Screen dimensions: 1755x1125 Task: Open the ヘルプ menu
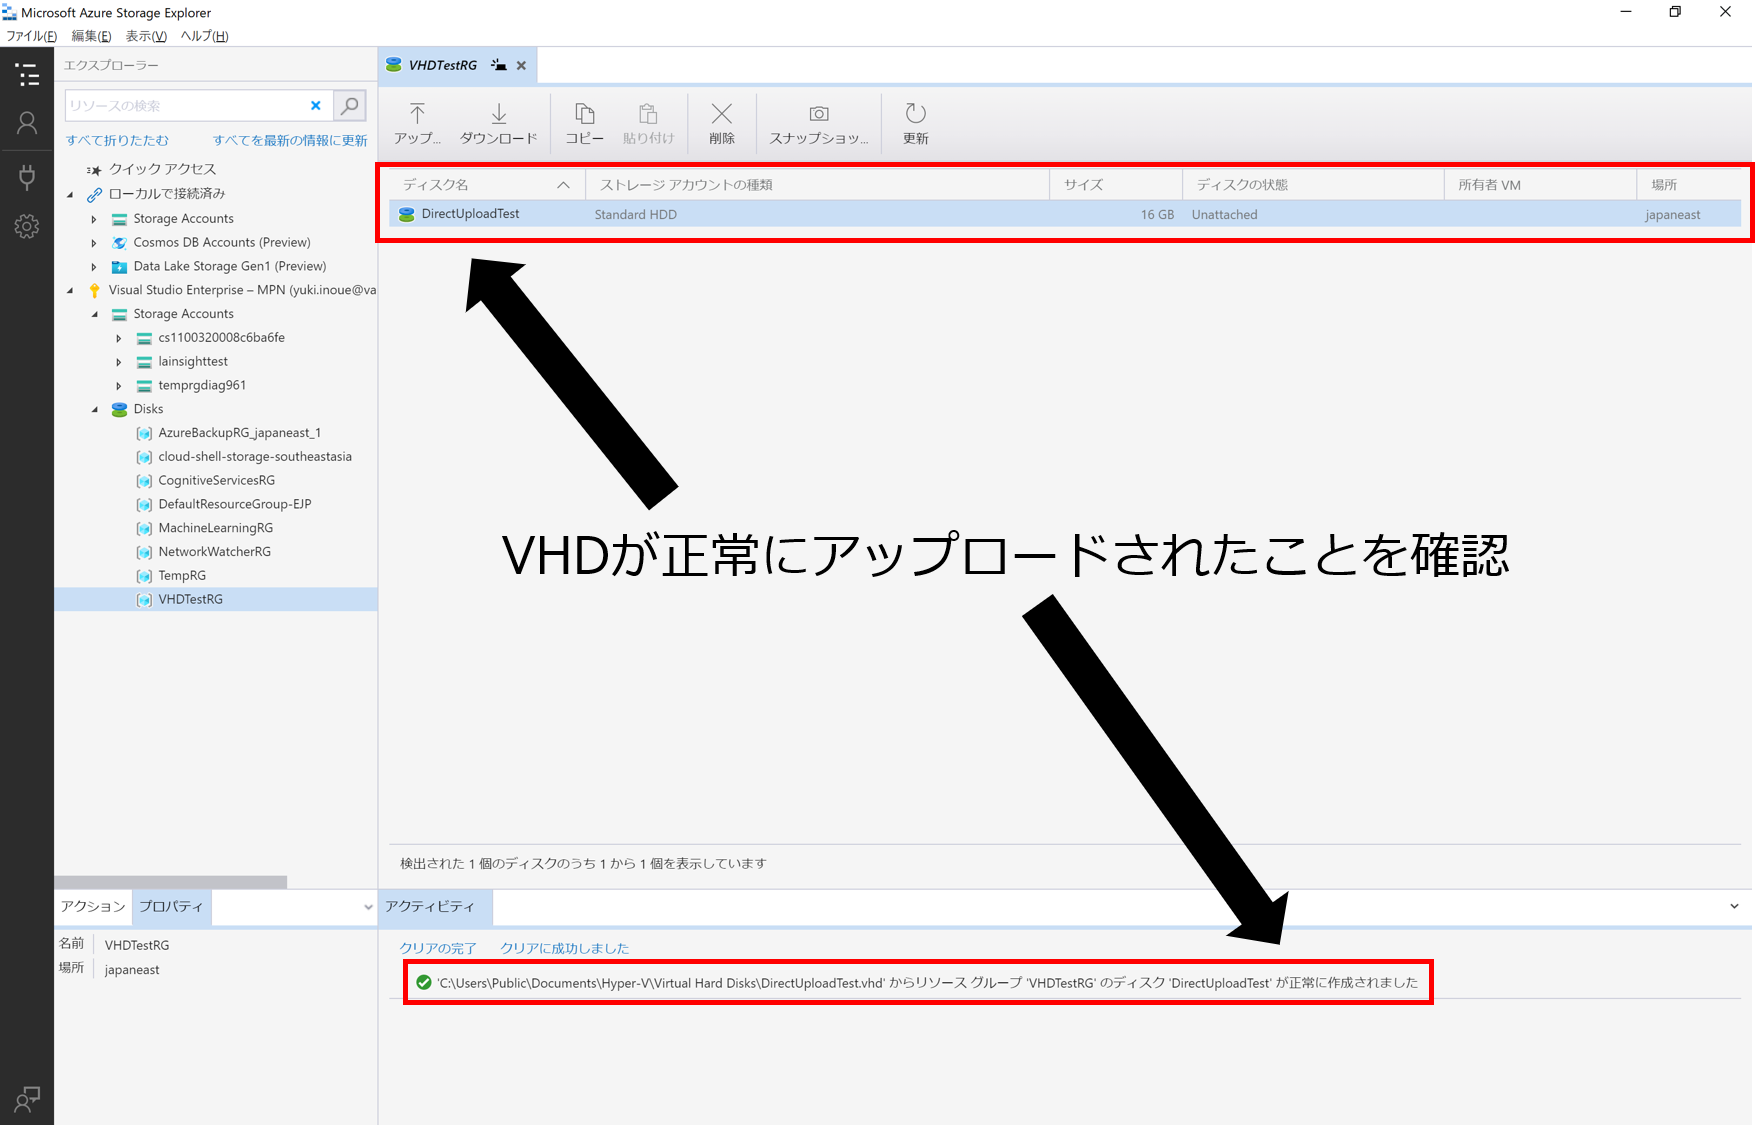204,36
